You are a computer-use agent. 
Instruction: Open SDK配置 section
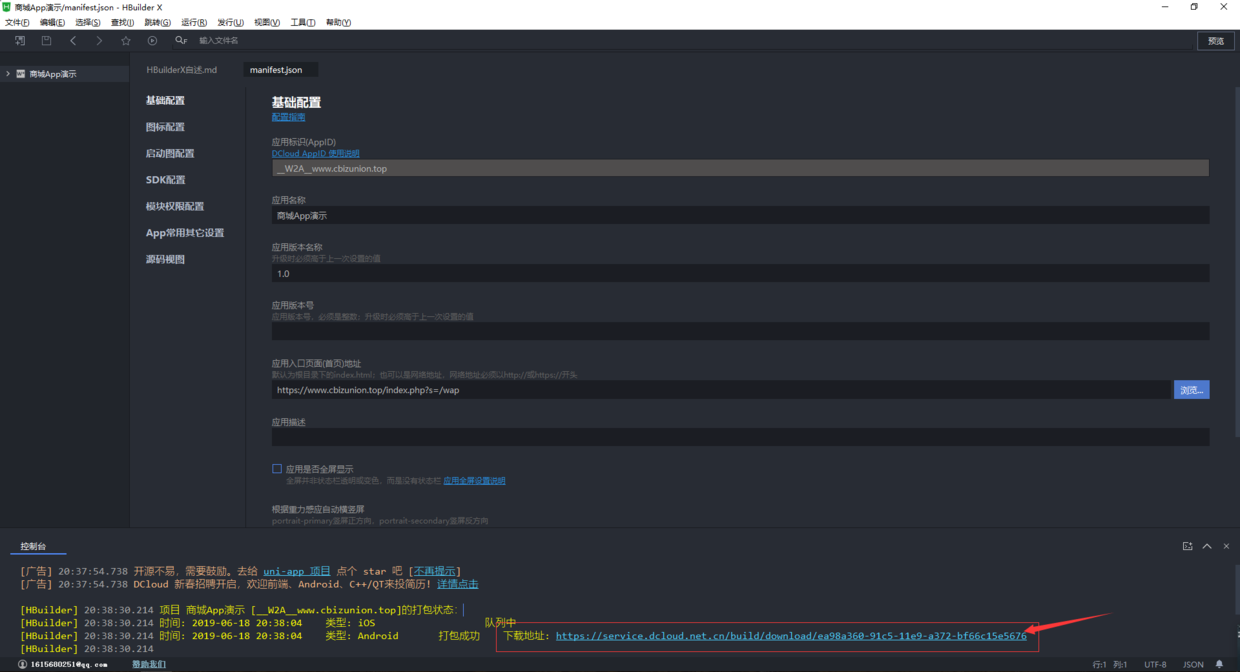tap(166, 180)
